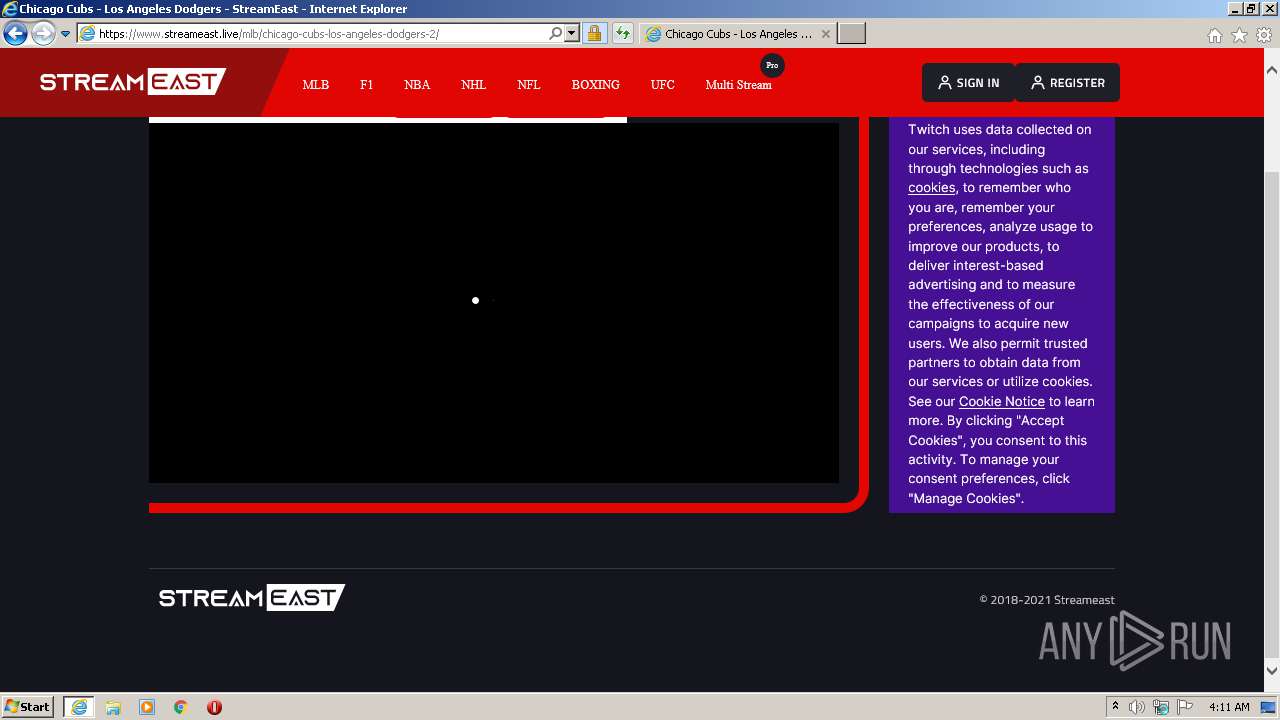
Task: Click the SIGN IN button
Action: 968,83
